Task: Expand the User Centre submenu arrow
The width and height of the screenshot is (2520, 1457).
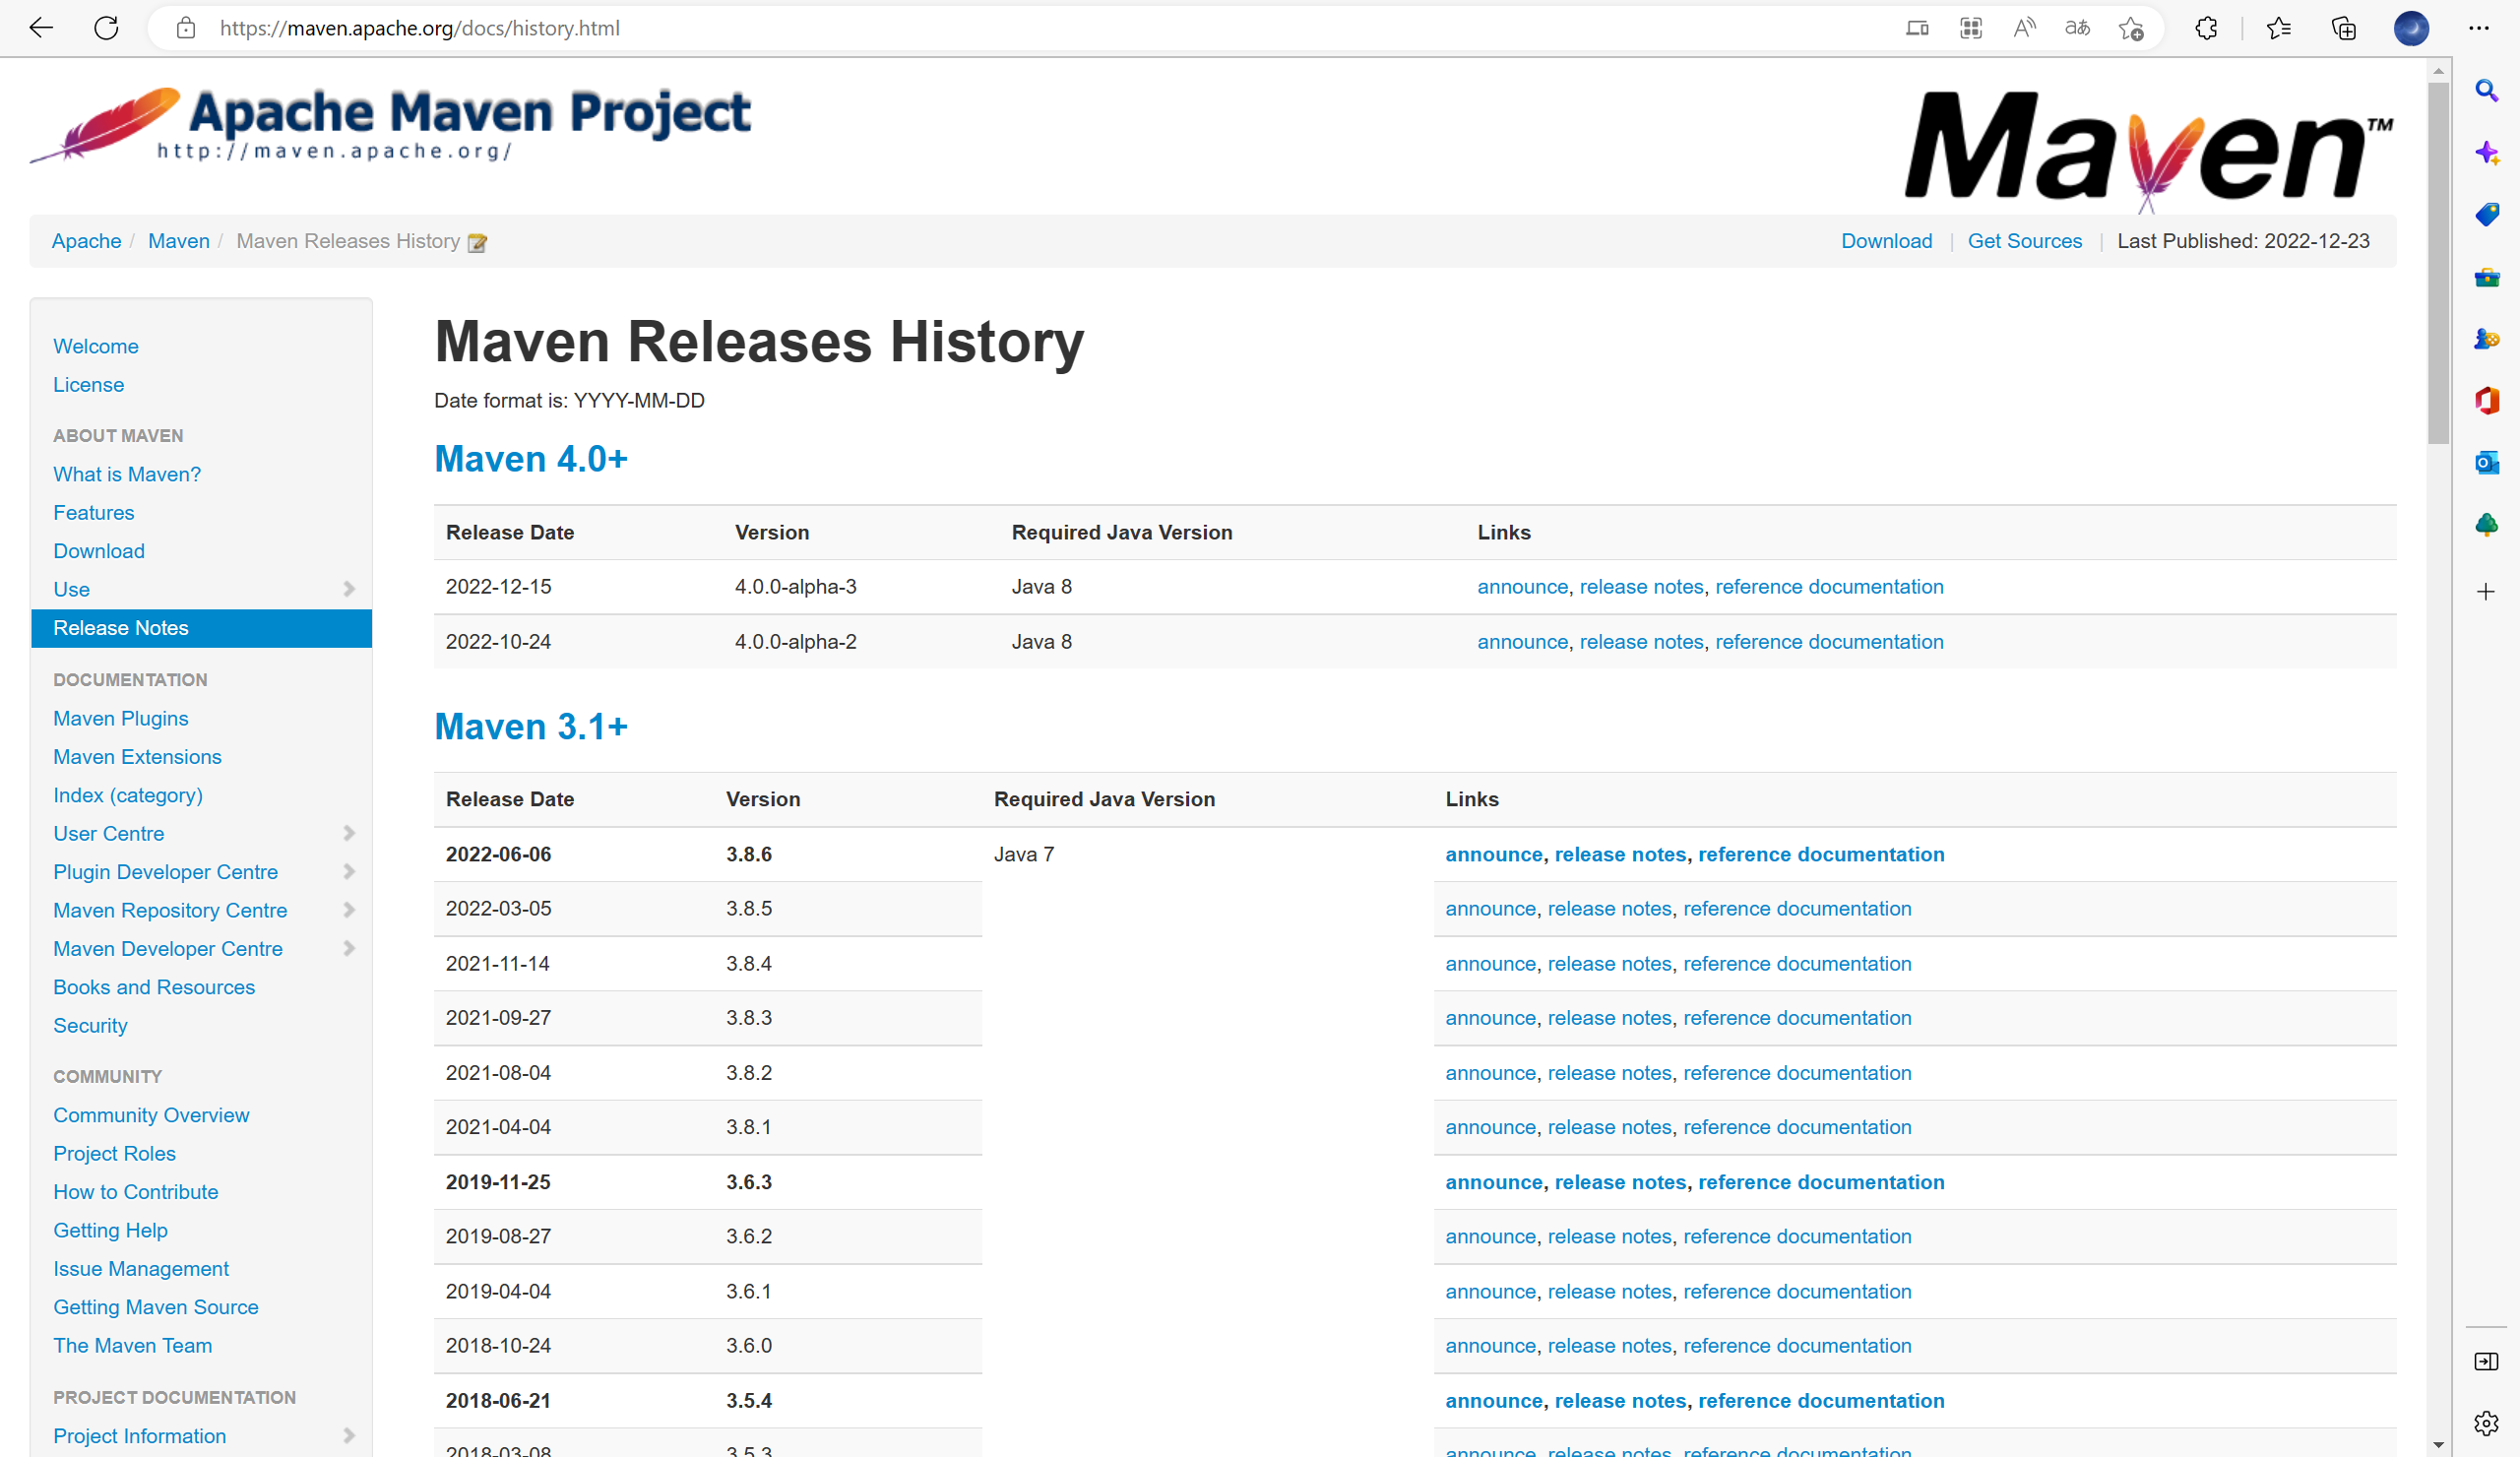Action: click(x=349, y=833)
